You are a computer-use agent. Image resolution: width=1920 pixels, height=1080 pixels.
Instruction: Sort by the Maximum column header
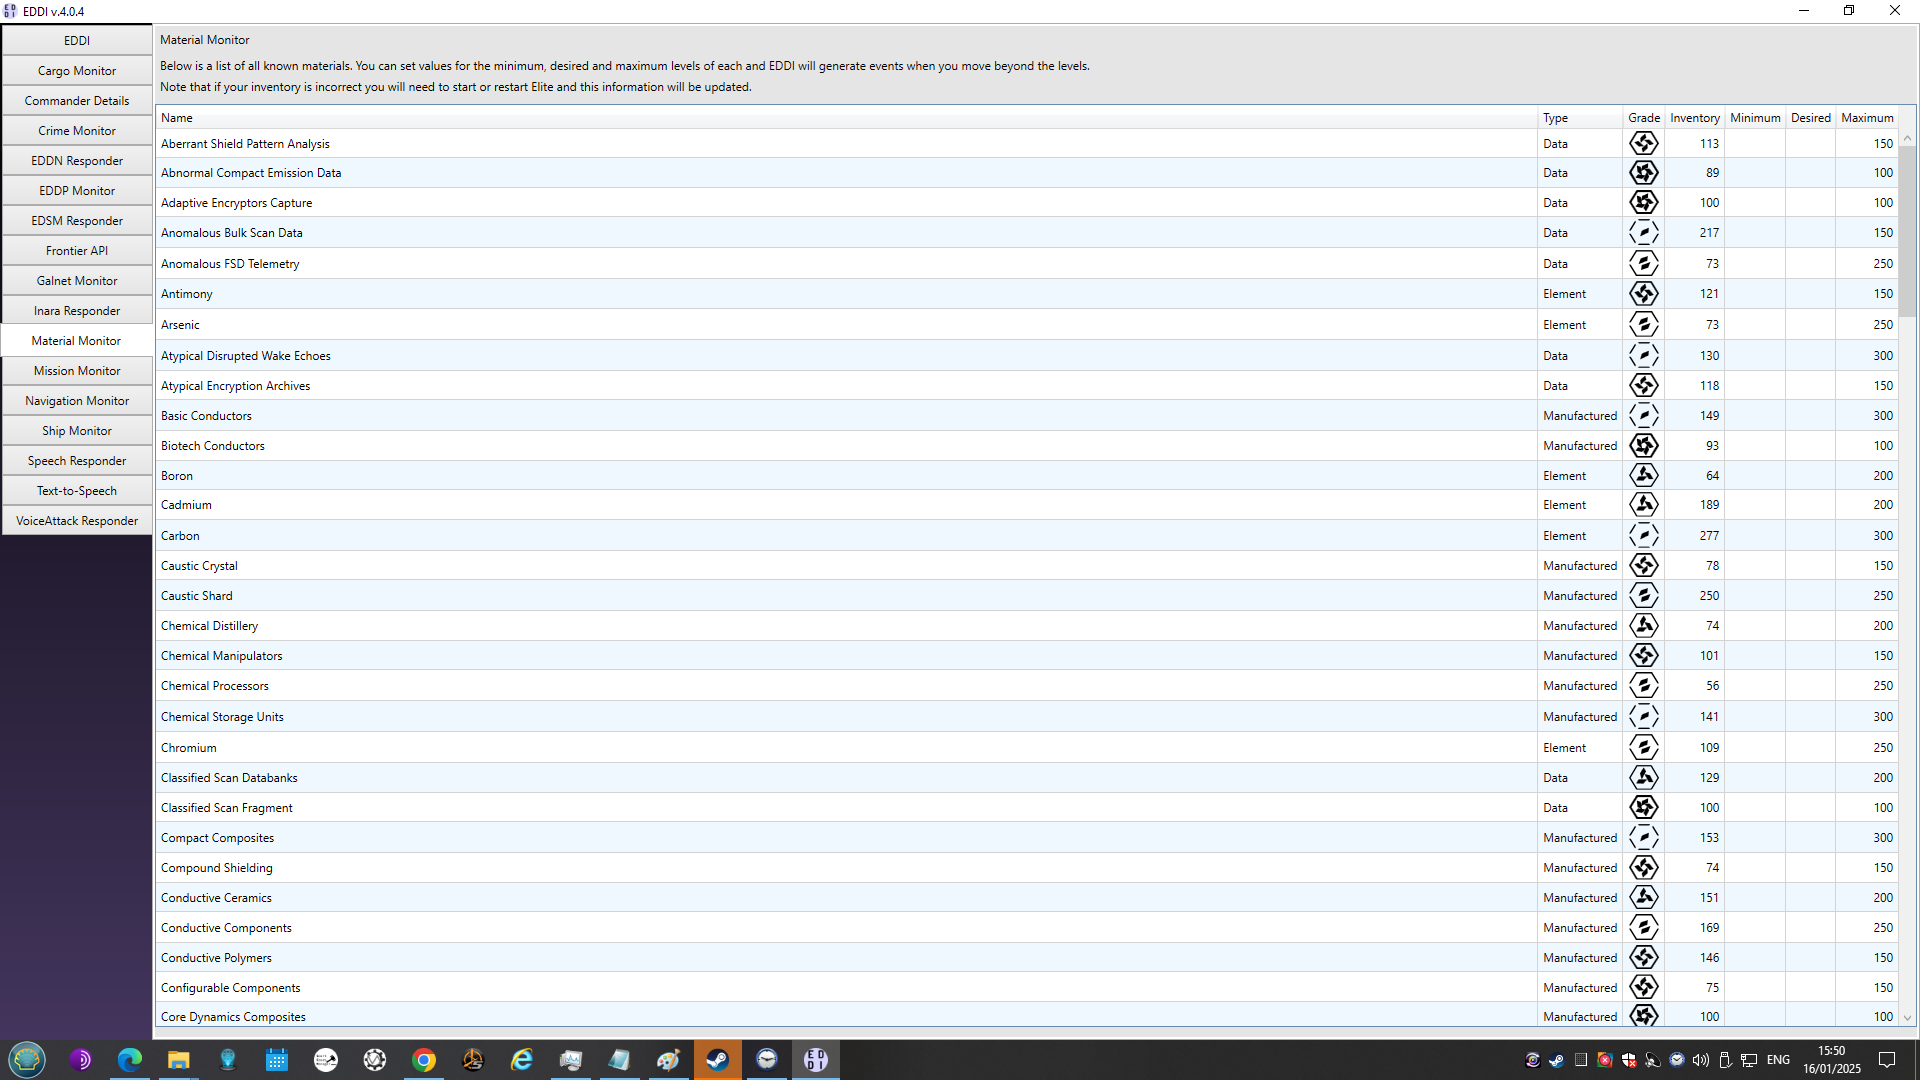1867,117
